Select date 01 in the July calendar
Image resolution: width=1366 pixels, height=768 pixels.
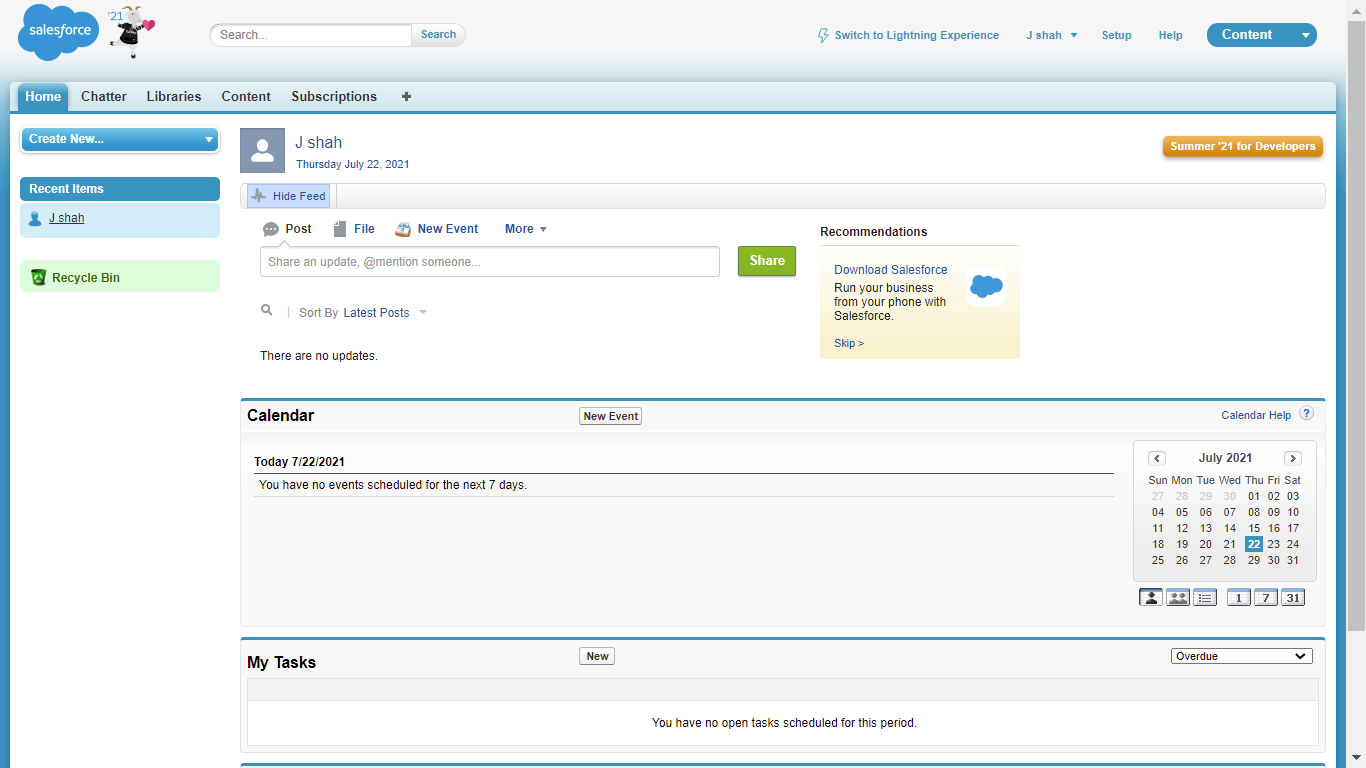(x=1254, y=496)
